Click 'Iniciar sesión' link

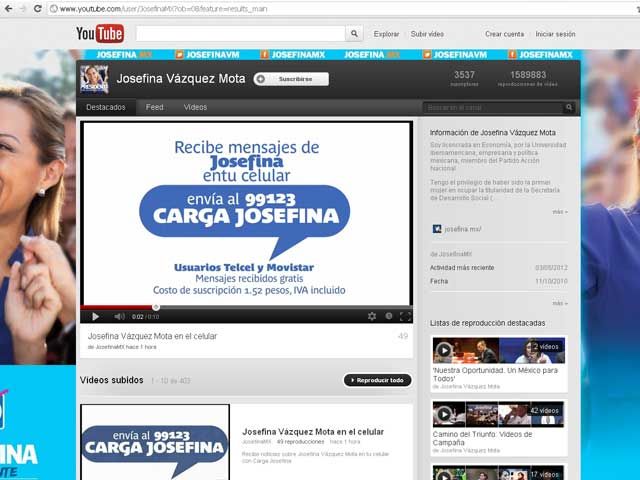tap(556, 34)
